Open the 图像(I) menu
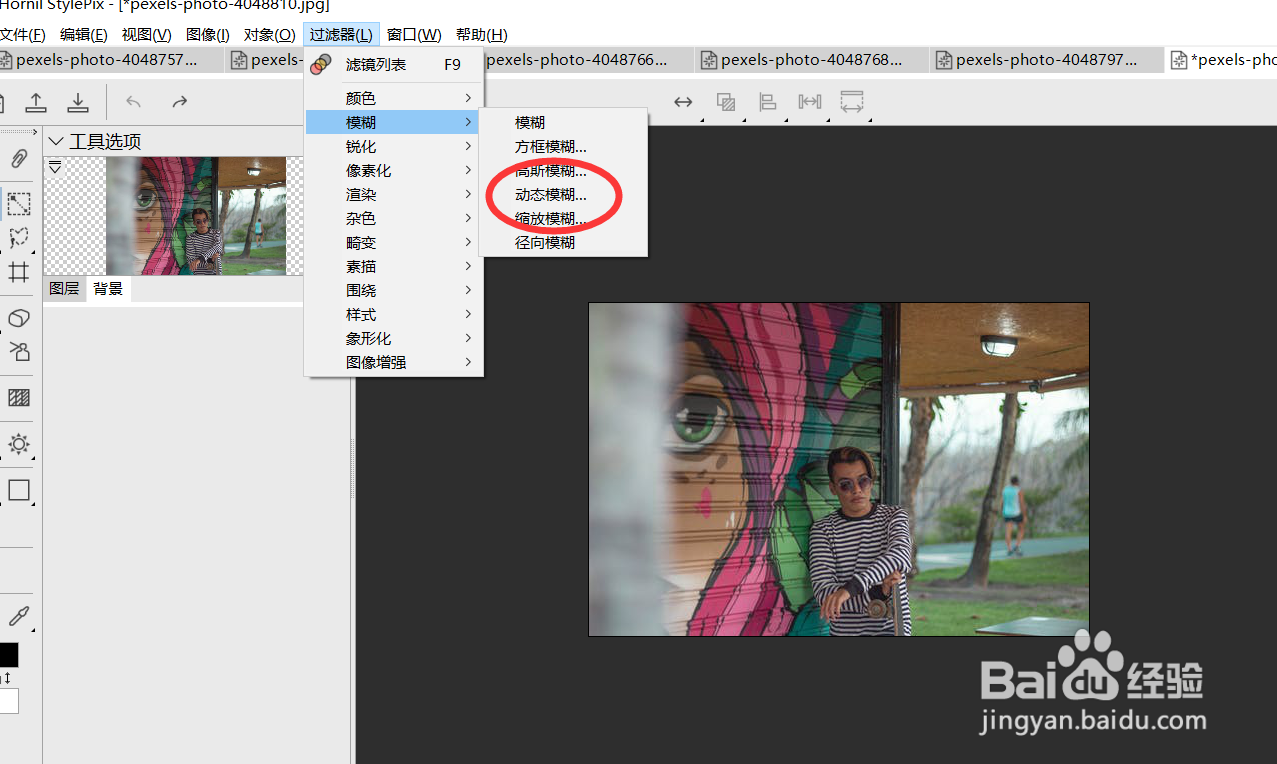Viewport: 1277px width, 764px height. (x=208, y=34)
